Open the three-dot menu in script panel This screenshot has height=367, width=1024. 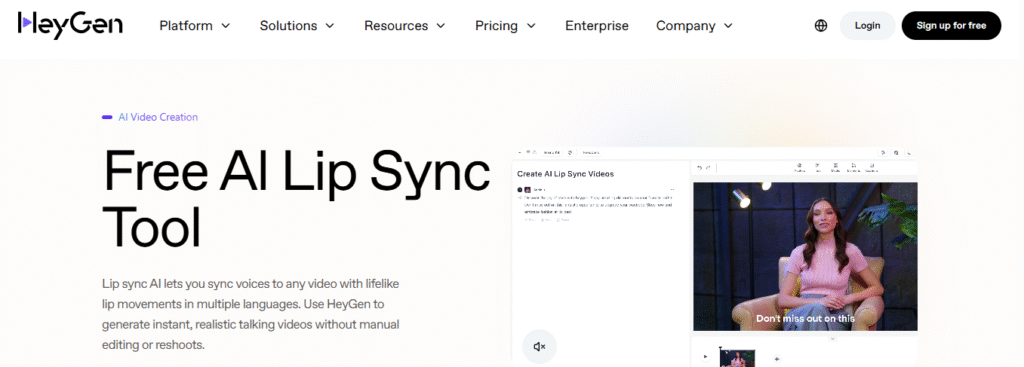click(x=672, y=189)
